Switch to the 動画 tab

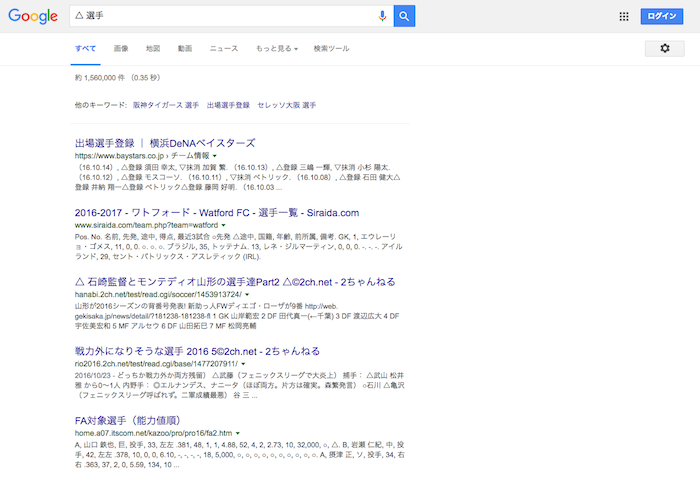pyautogui.click(x=185, y=48)
